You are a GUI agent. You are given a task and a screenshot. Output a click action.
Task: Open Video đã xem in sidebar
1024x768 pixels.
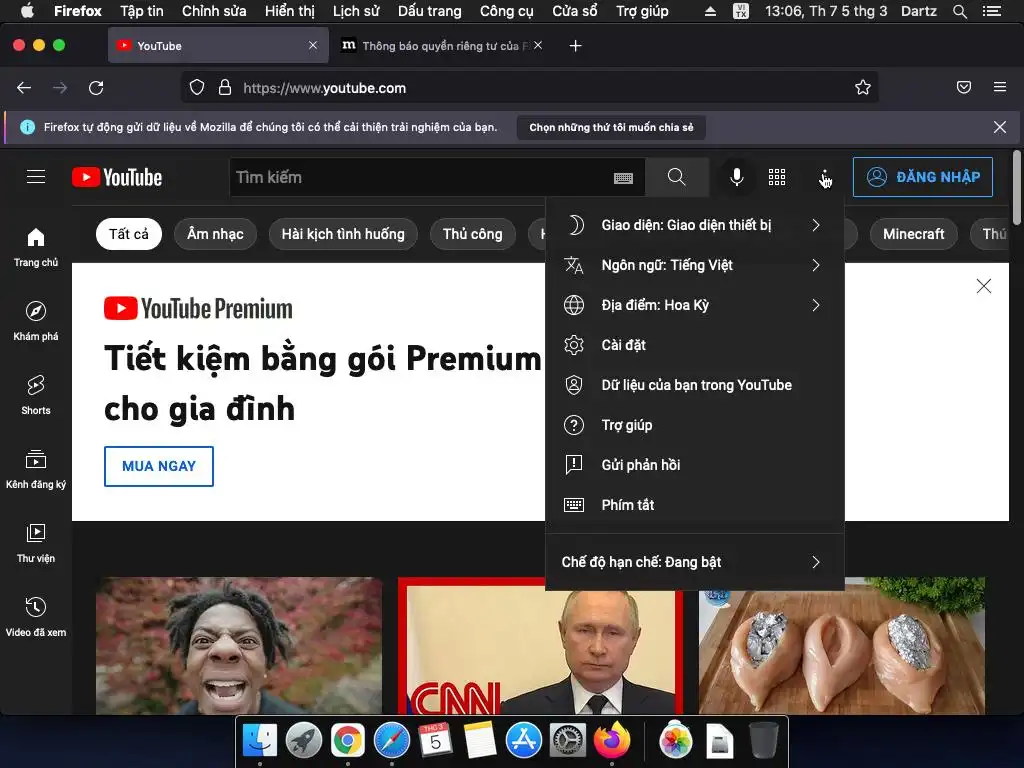click(36, 616)
